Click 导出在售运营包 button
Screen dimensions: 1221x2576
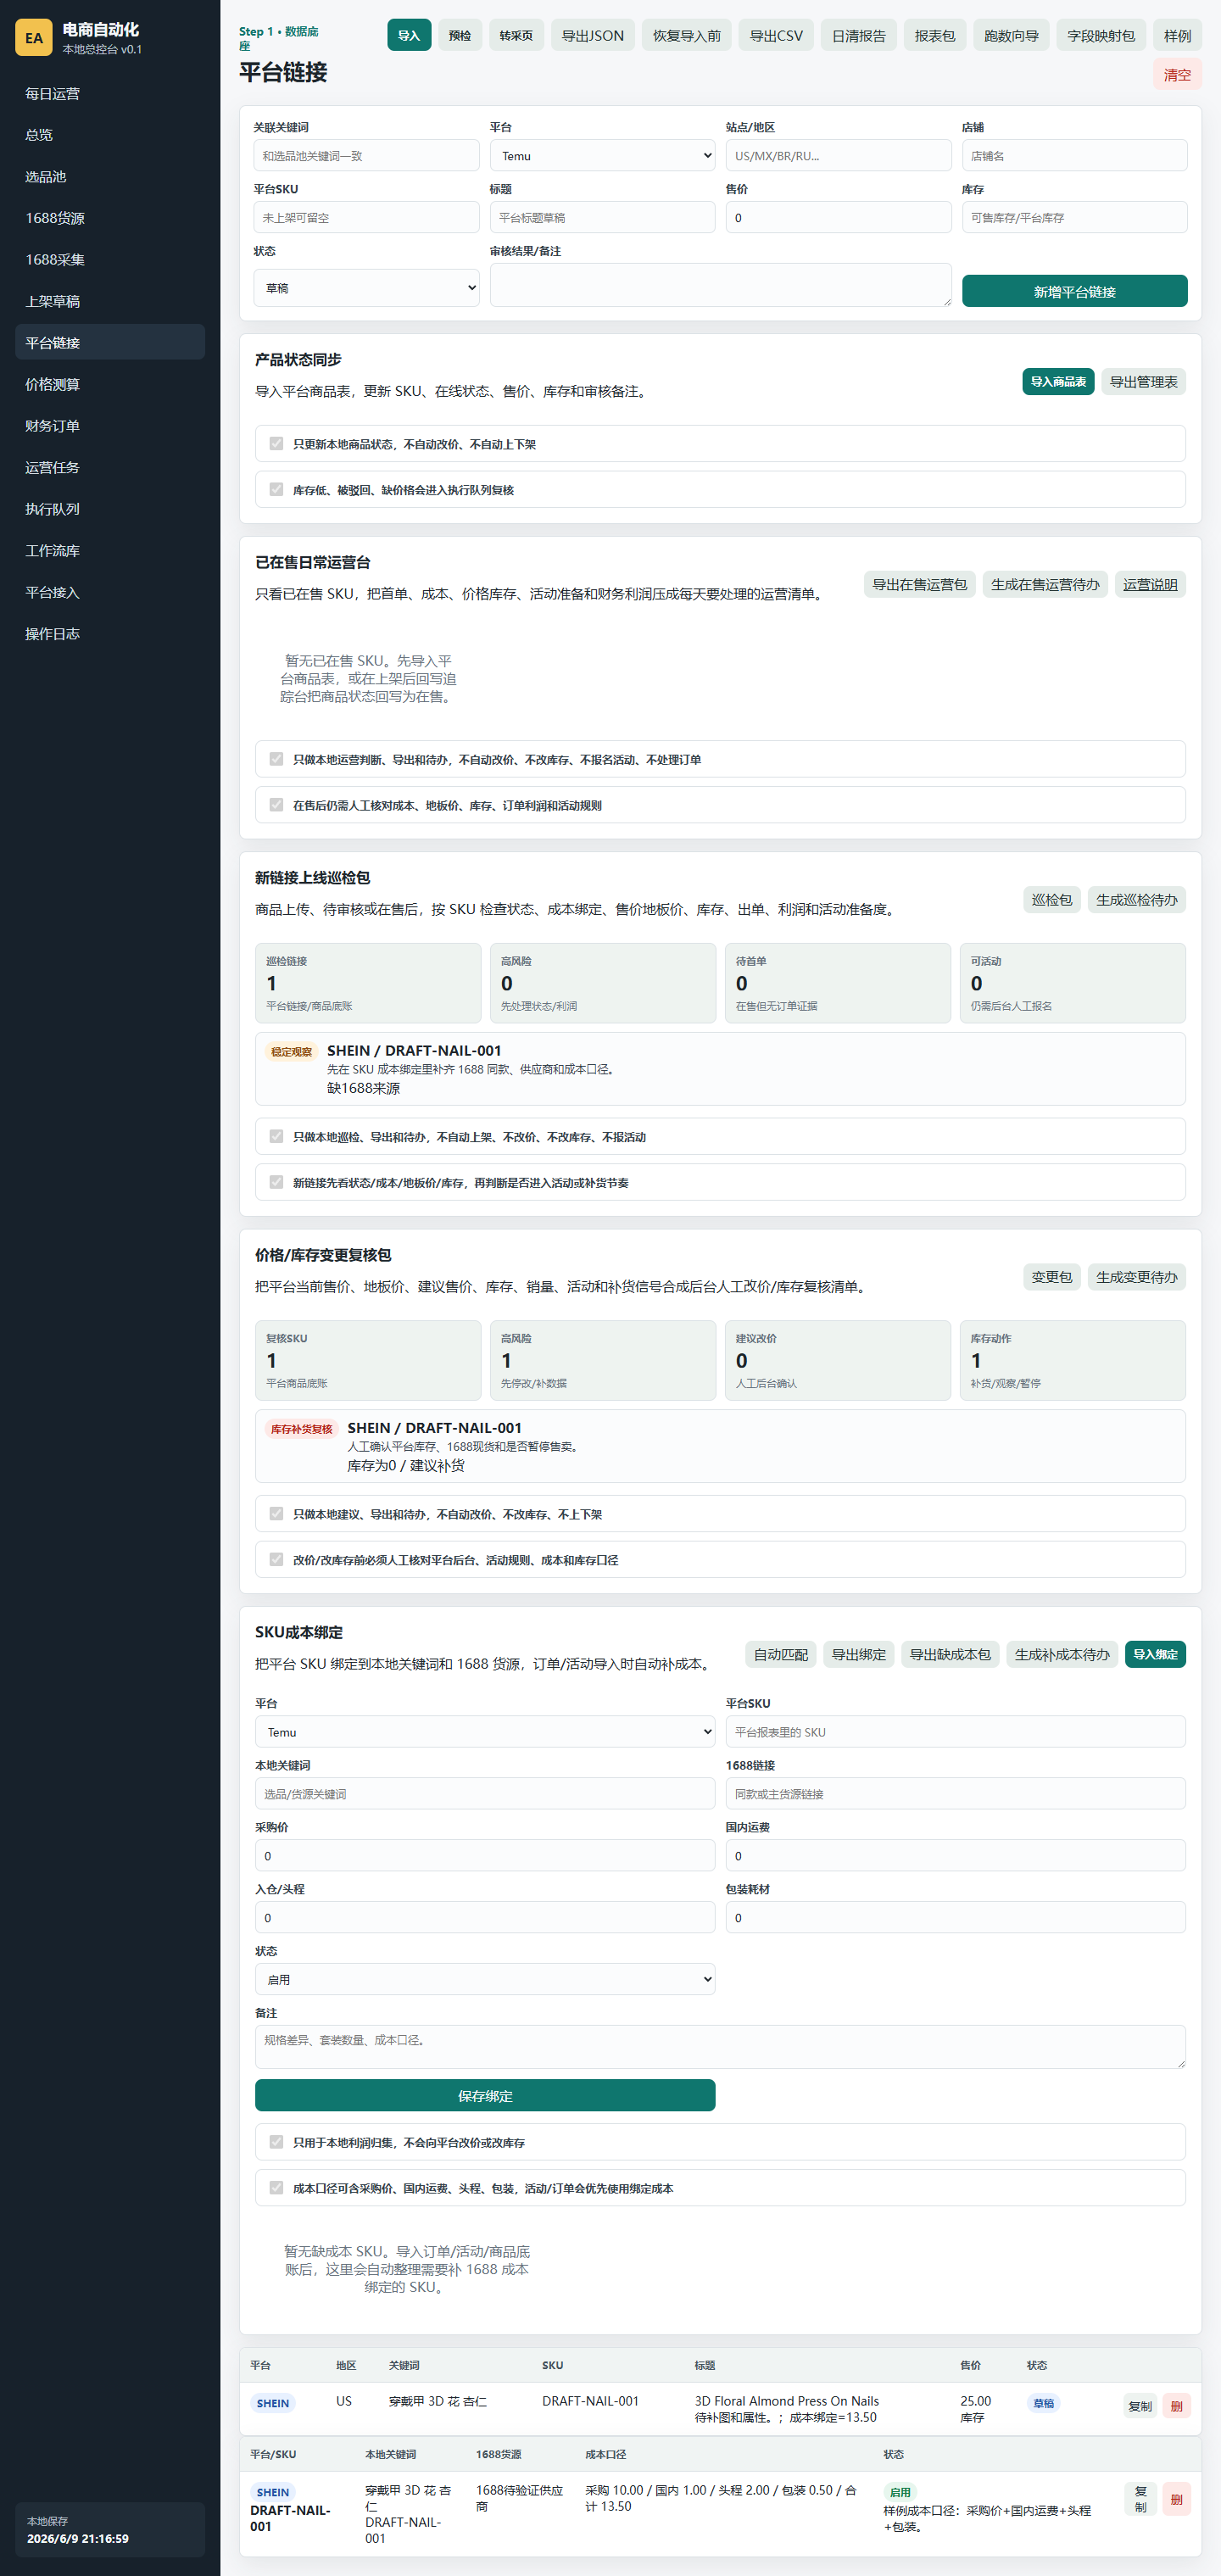tap(919, 584)
